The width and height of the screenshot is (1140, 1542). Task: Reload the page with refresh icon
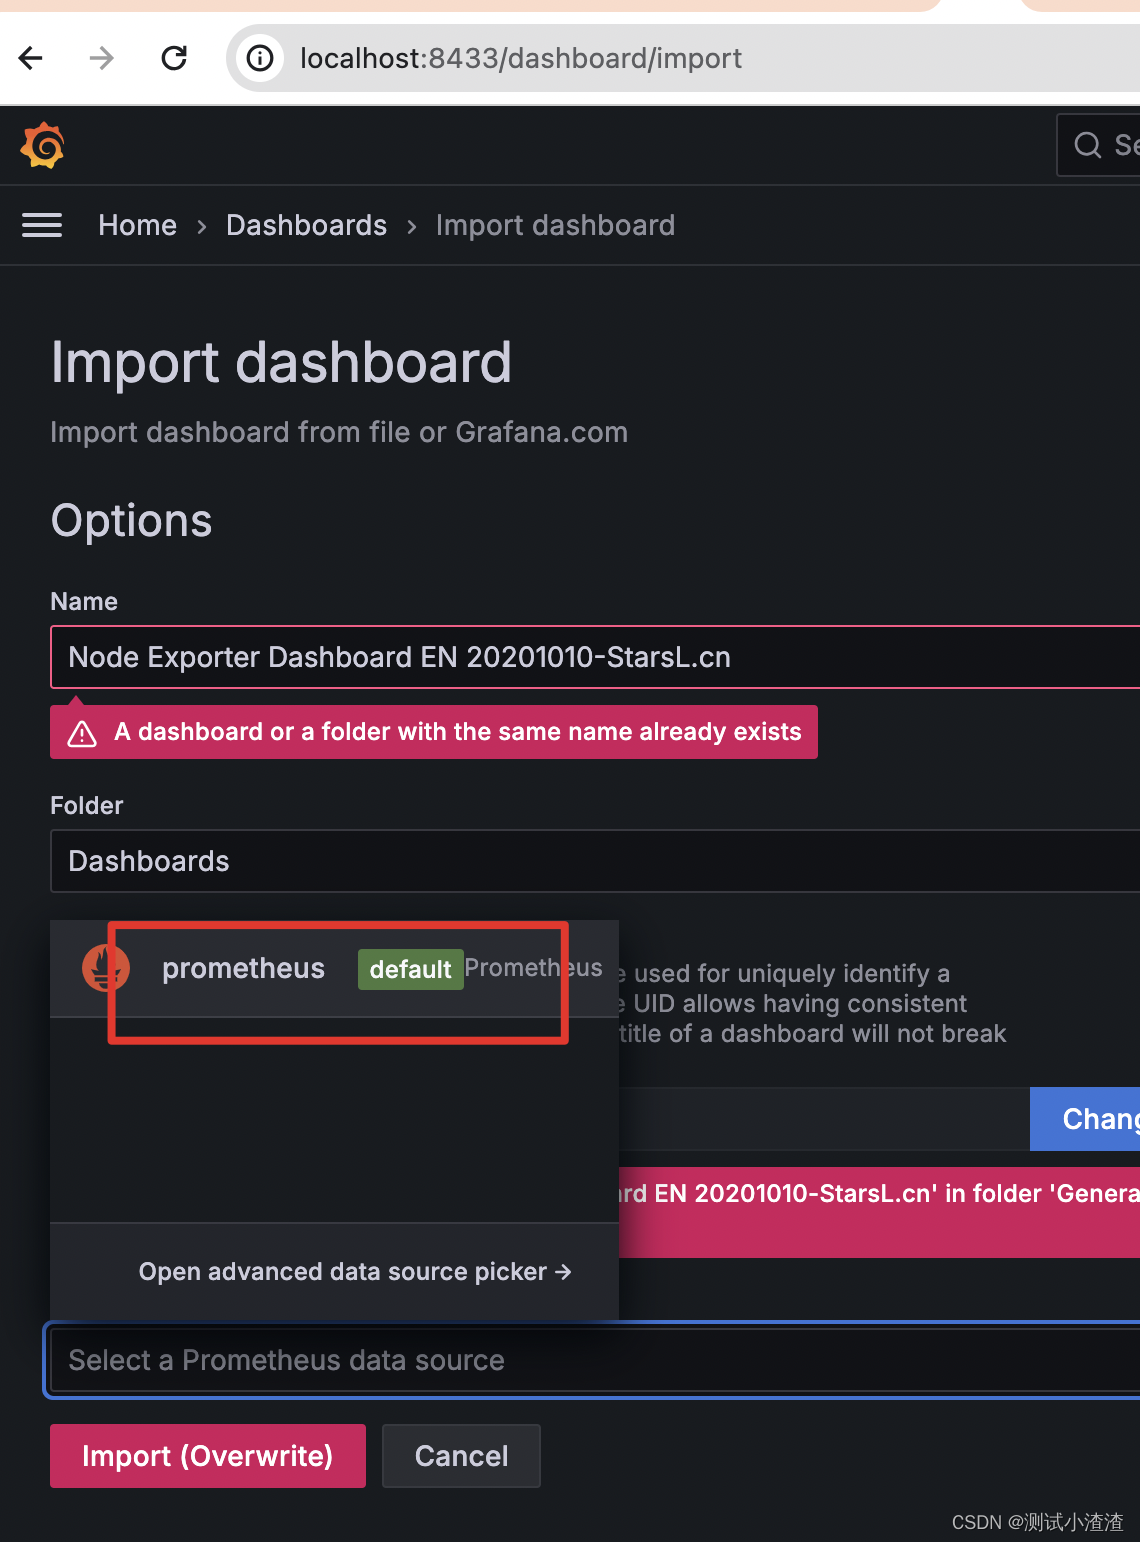click(x=174, y=58)
